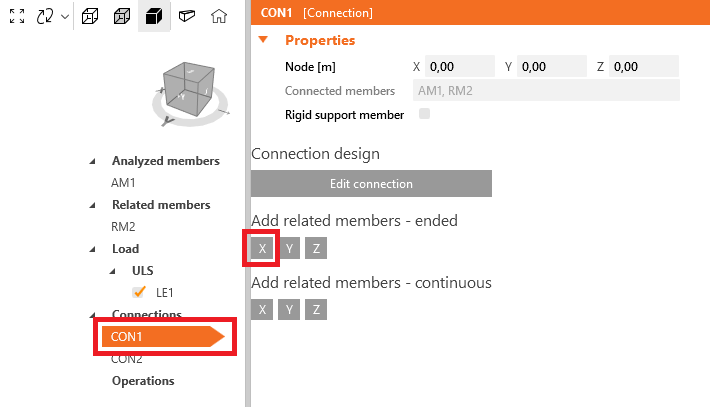This screenshot has height=407, width=710.
Task: Select the solid black cube view
Action: 153,16
